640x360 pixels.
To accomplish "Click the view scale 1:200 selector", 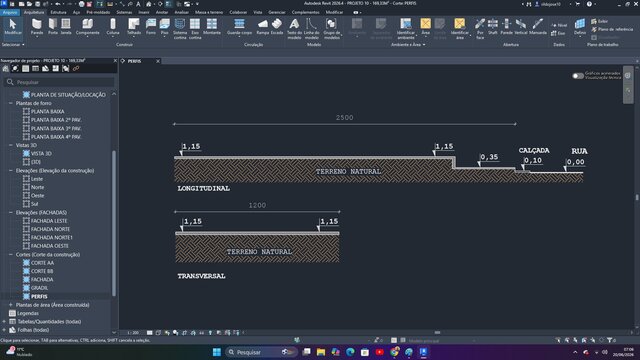I will pos(133,333).
